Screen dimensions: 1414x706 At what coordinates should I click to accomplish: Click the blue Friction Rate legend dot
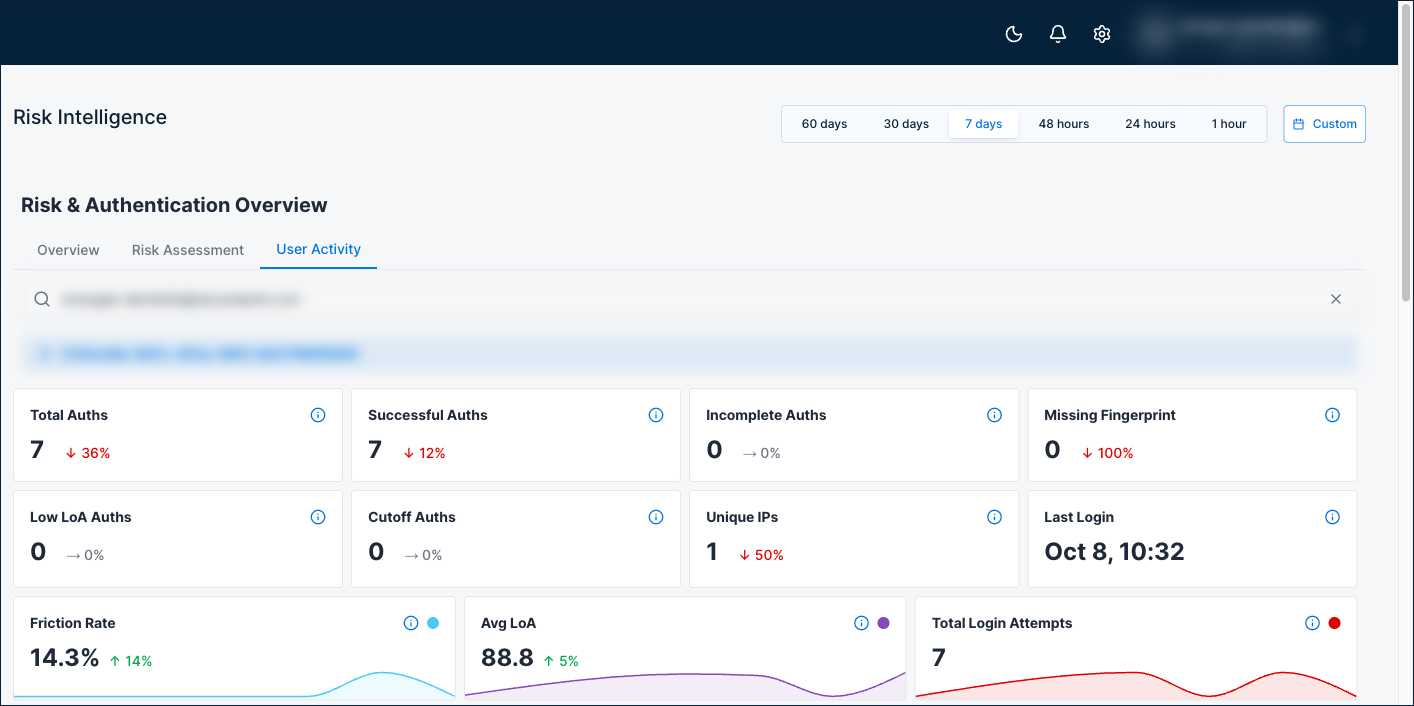tap(433, 623)
